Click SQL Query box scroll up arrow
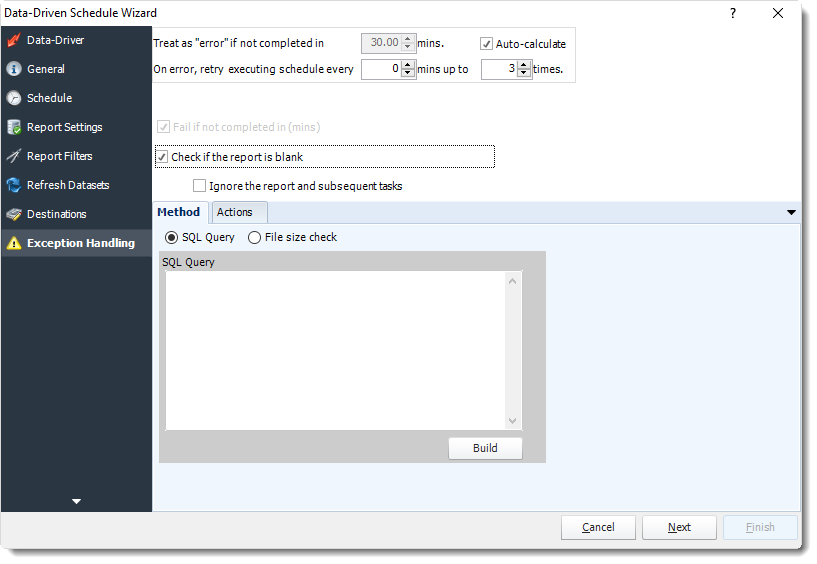Image resolution: width=817 pixels, height=564 pixels. coord(513,281)
